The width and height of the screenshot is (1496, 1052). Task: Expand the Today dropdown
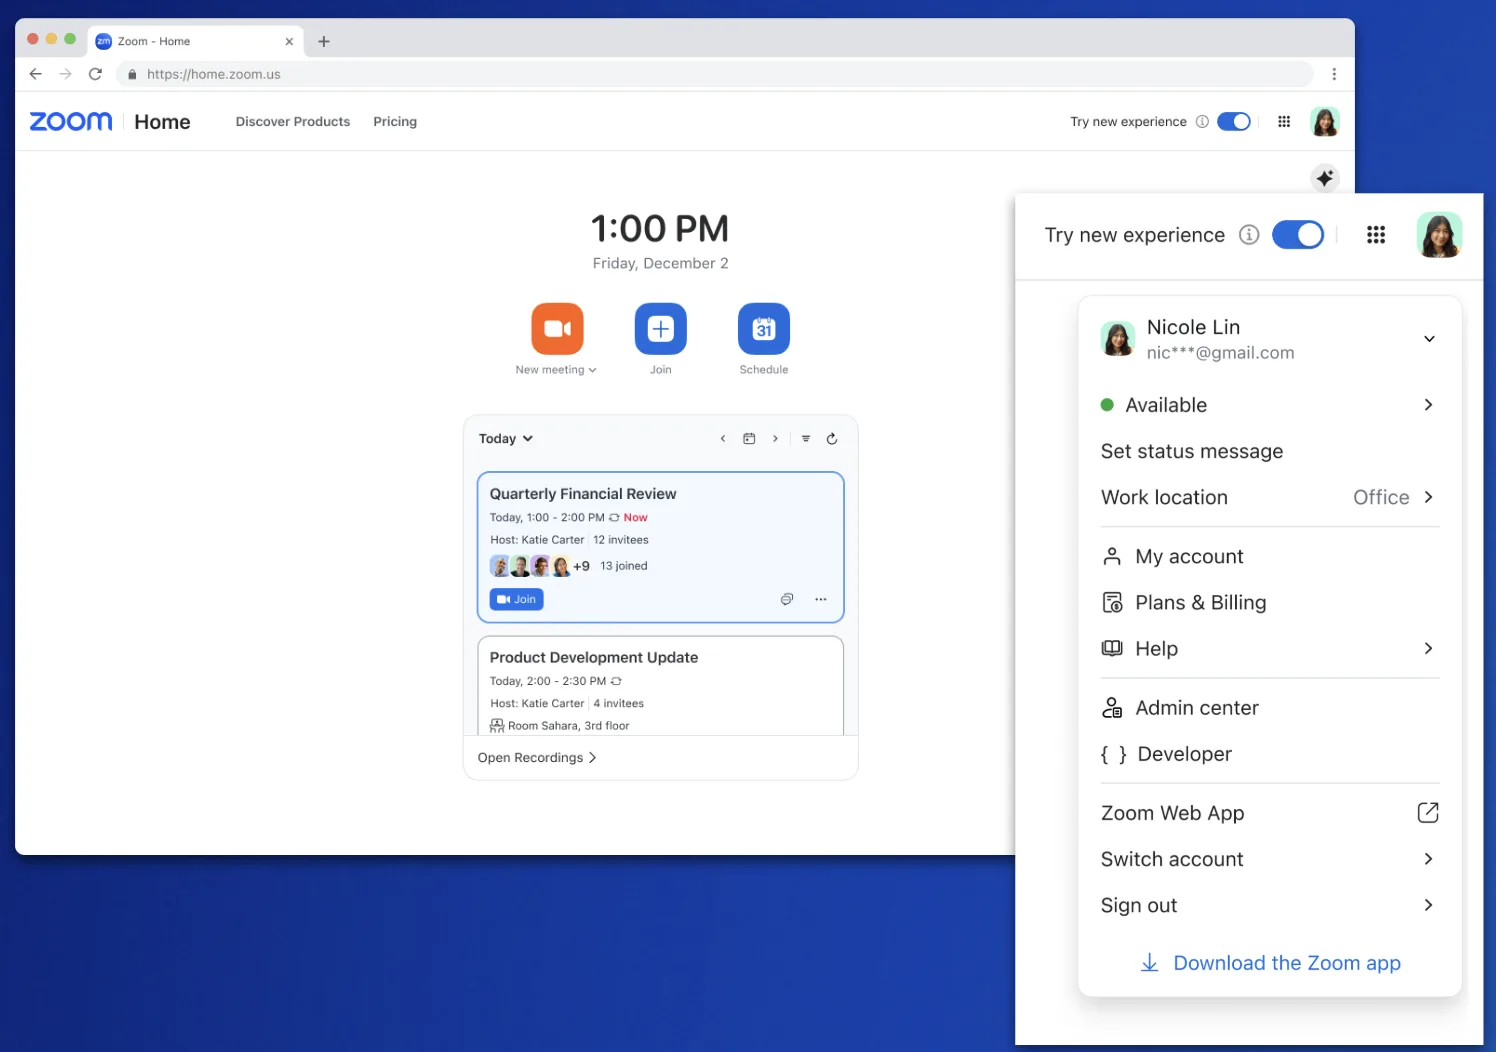506,439
